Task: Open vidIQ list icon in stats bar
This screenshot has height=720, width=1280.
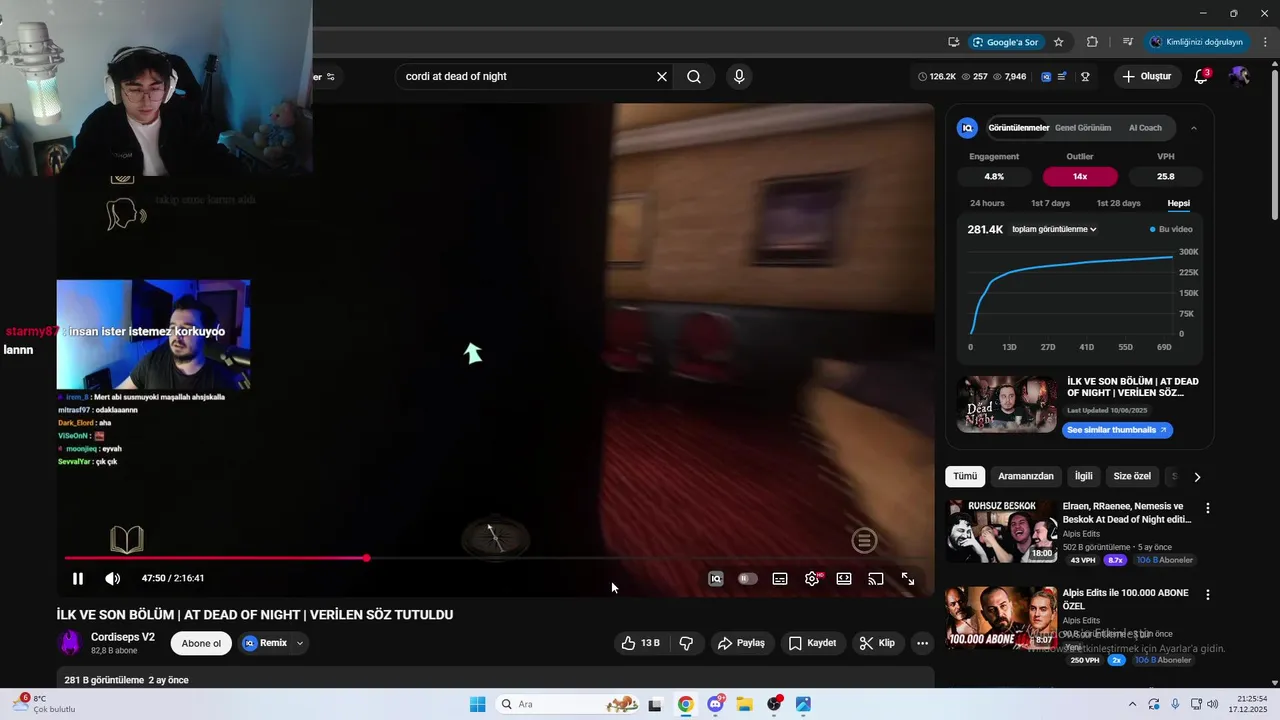Action: pos(1062,77)
